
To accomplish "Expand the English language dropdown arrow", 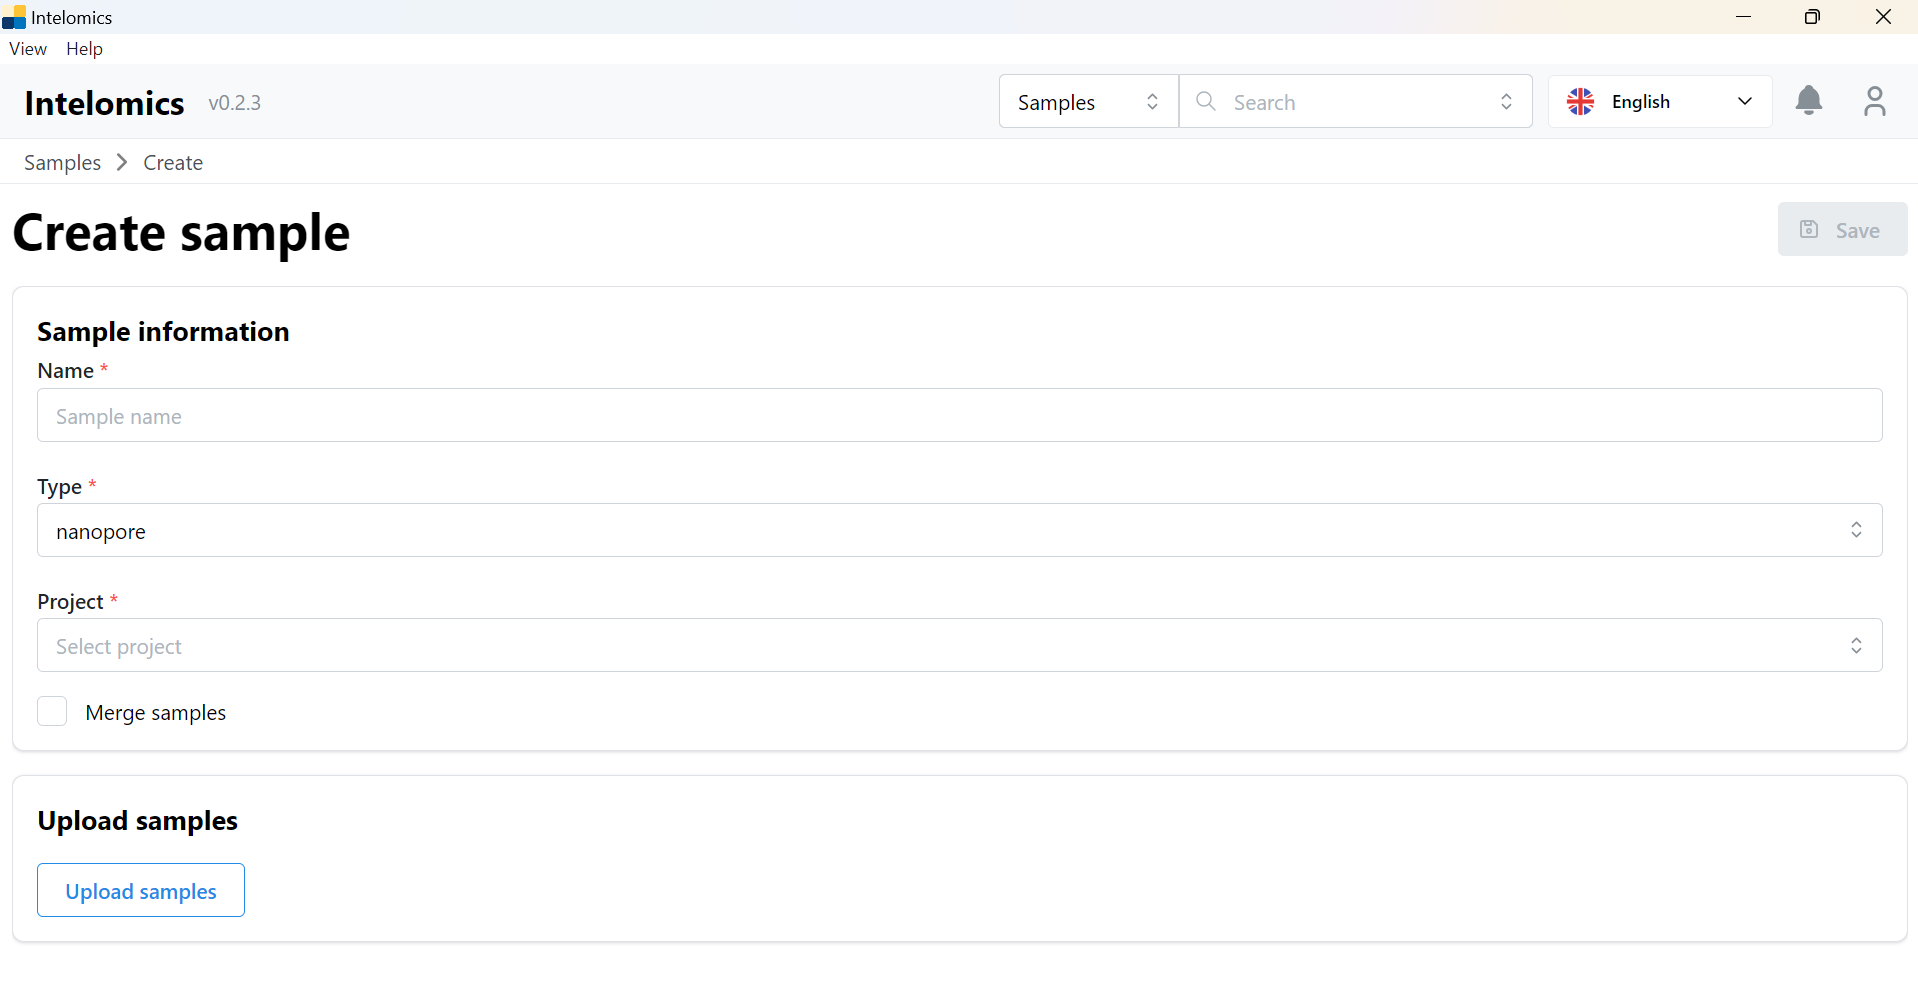I will pos(1745,102).
